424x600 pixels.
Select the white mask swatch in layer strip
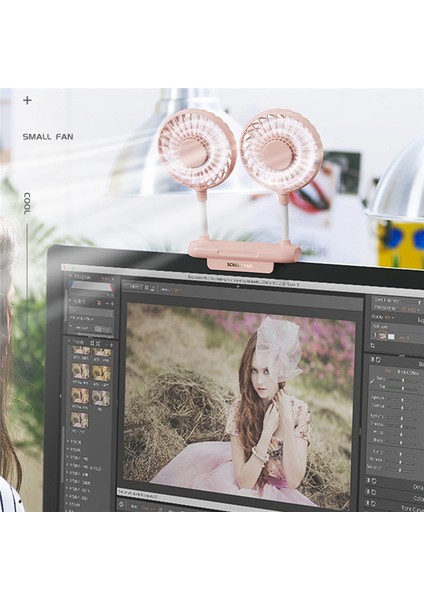(391, 337)
